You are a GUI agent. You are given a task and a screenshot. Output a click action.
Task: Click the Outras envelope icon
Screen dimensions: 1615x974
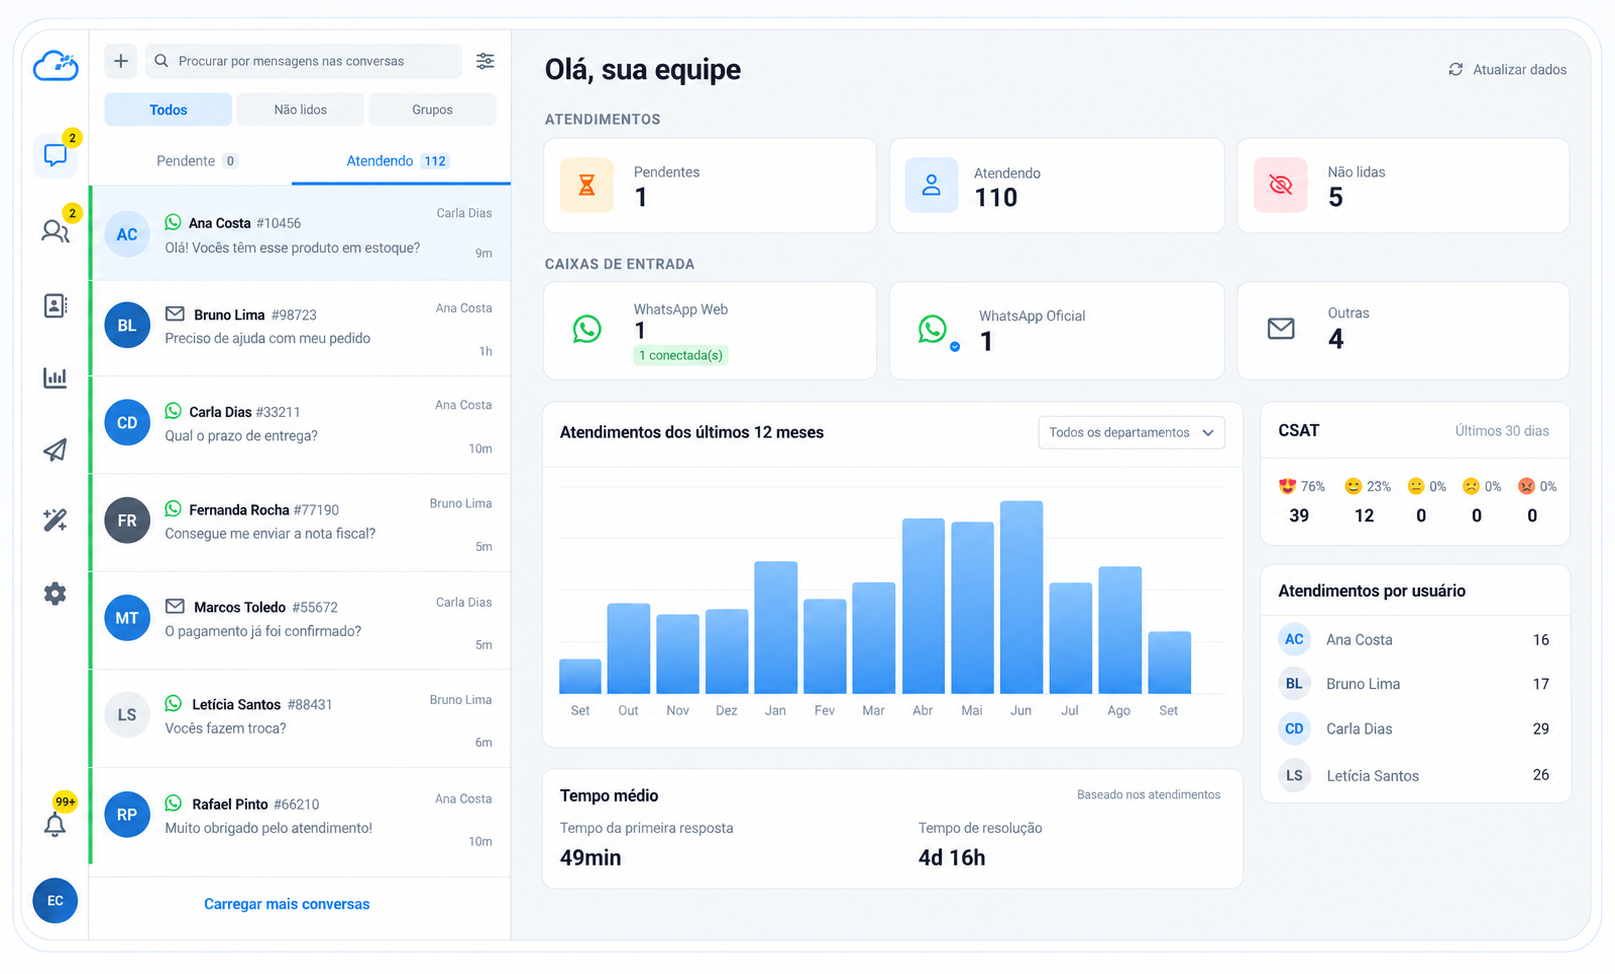(x=1281, y=328)
